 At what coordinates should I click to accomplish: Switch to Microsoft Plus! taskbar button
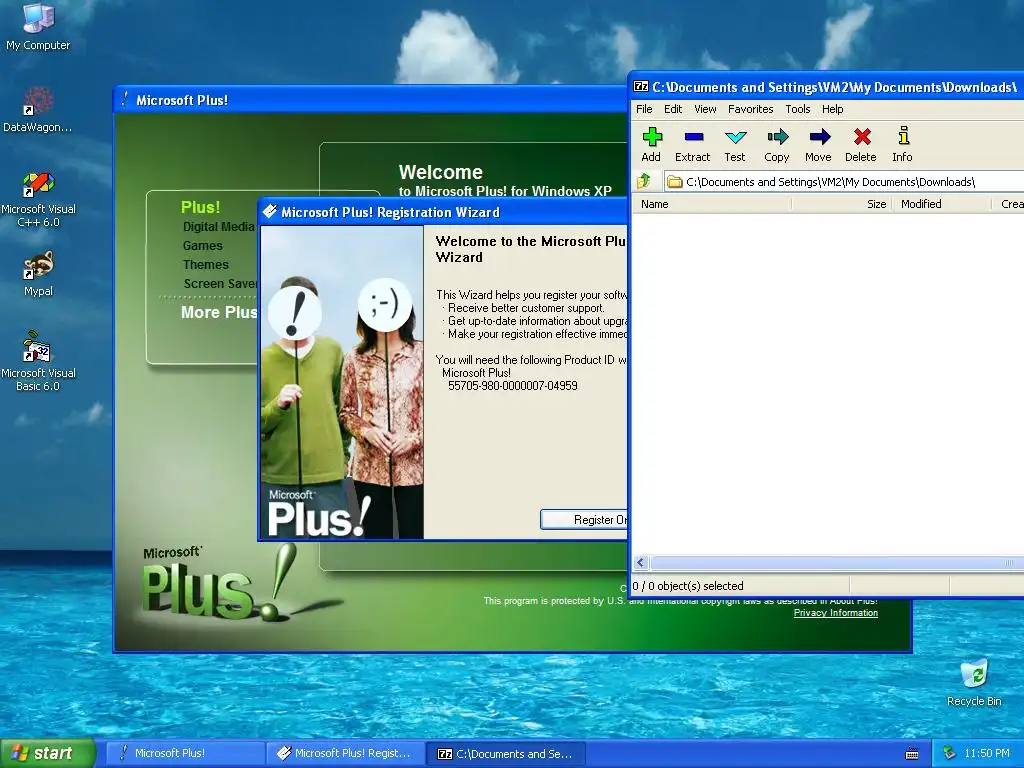point(185,753)
